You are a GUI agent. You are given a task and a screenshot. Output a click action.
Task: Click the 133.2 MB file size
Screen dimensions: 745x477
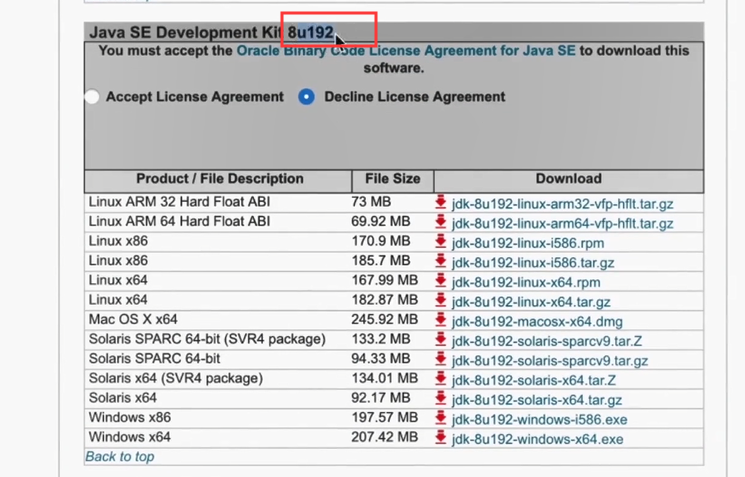[381, 339]
